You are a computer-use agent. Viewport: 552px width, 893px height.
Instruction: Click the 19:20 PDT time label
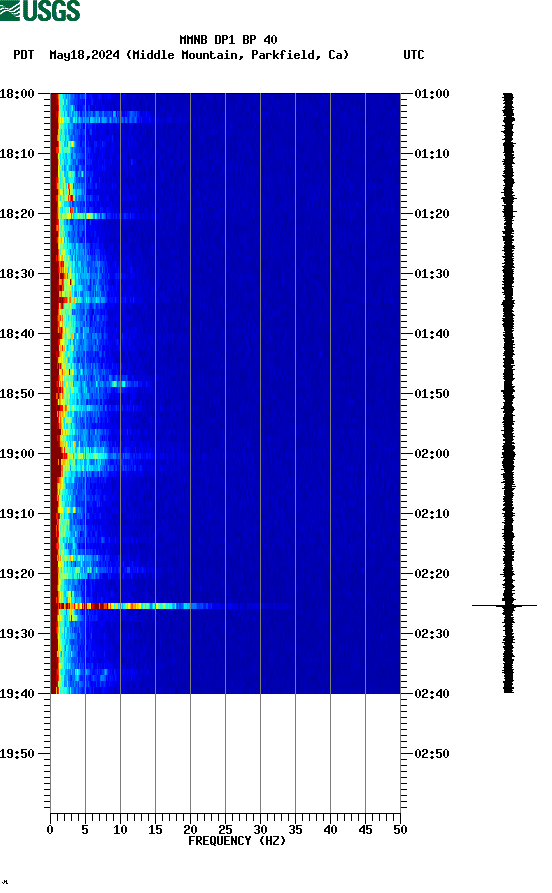pyautogui.click(x=17, y=574)
